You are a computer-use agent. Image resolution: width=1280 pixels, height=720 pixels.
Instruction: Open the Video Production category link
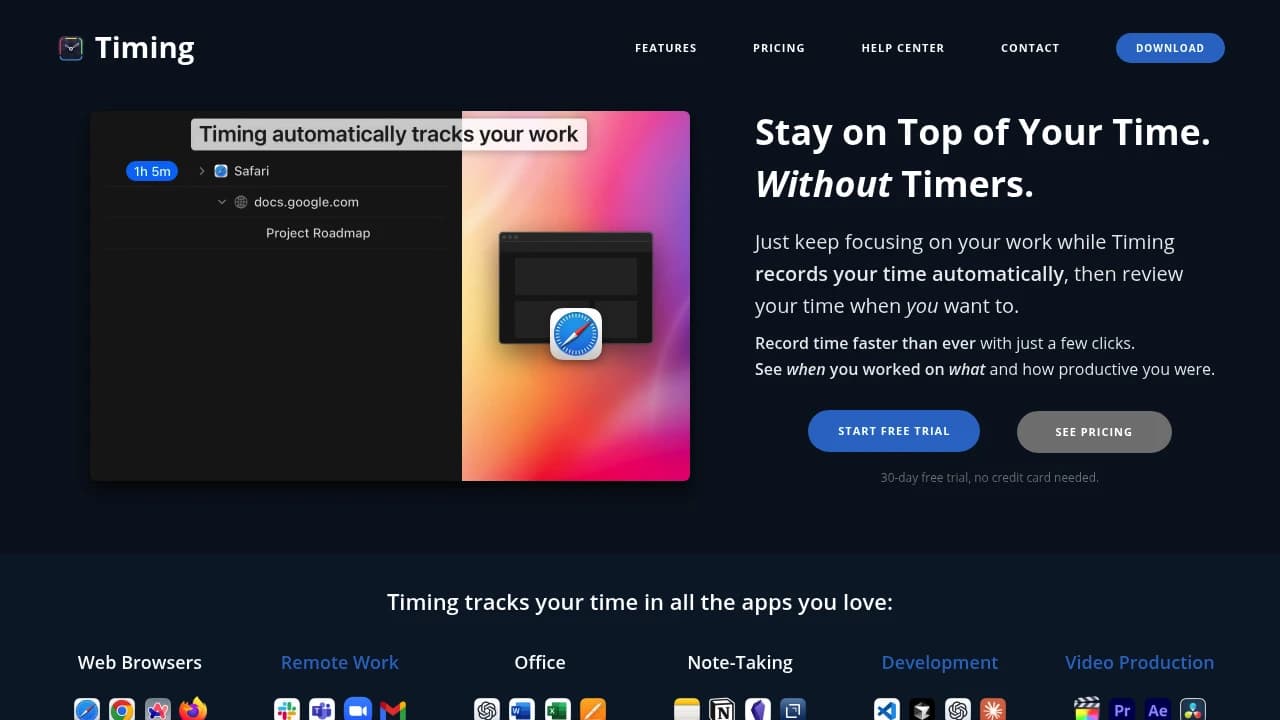(x=1140, y=662)
